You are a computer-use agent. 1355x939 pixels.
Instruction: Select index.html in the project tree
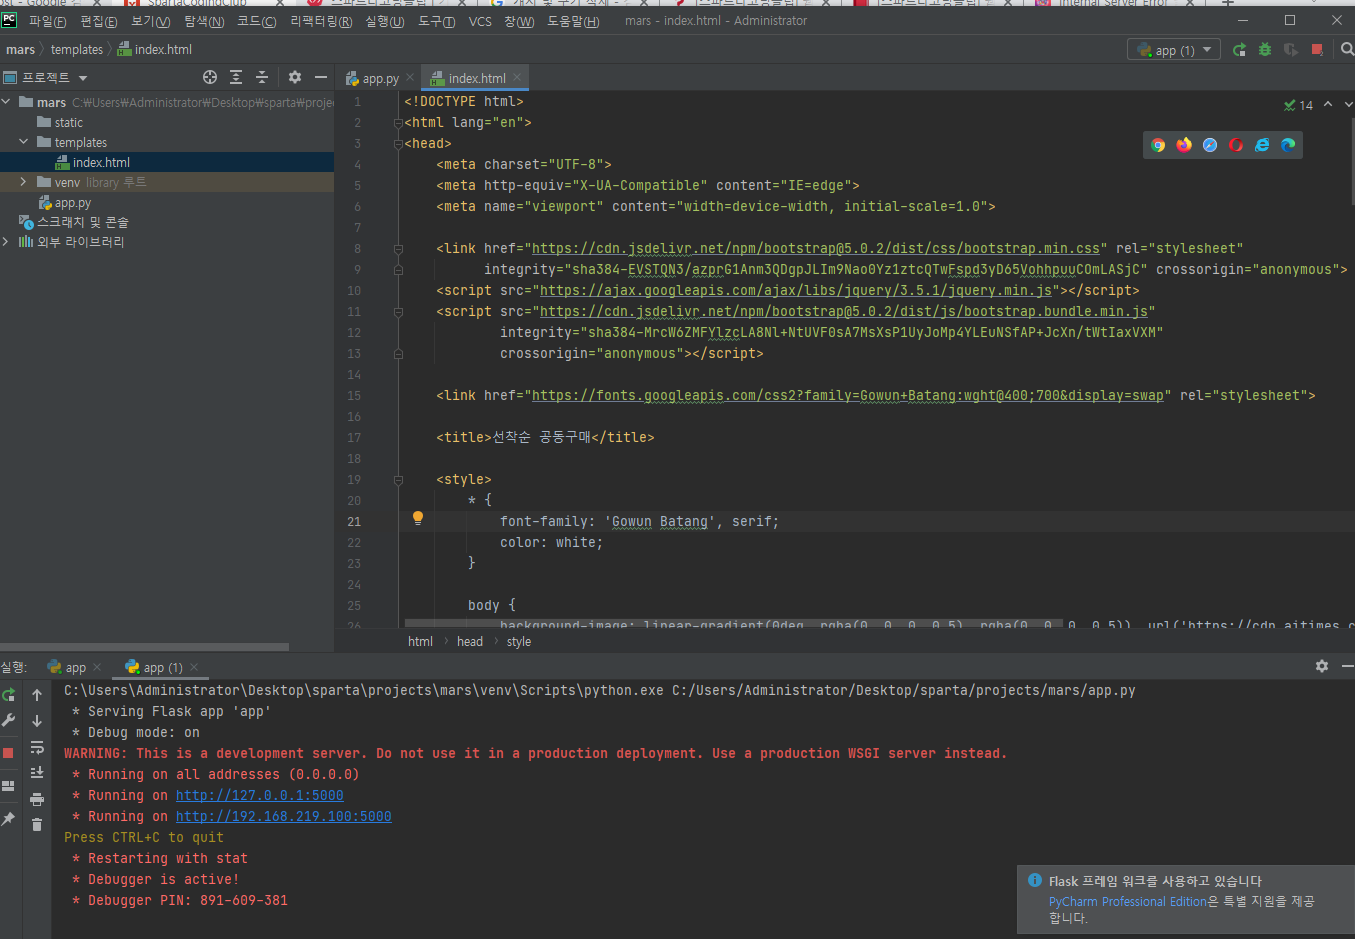coord(101,162)
